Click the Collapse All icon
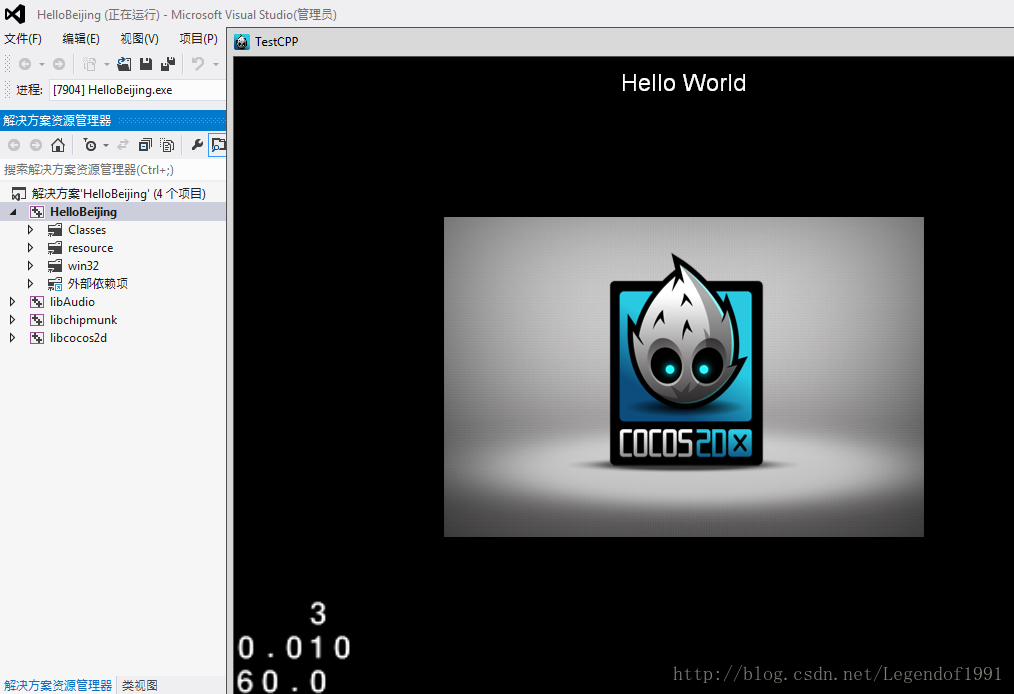The image size is (1014, 694). click(145, 145)
